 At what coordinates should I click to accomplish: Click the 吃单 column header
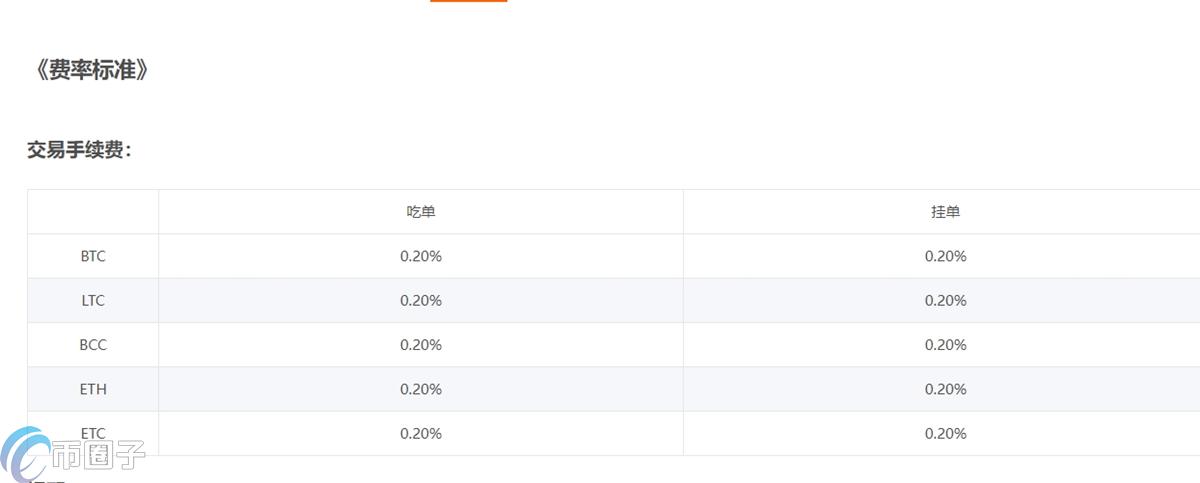click(x=421, y=212)
